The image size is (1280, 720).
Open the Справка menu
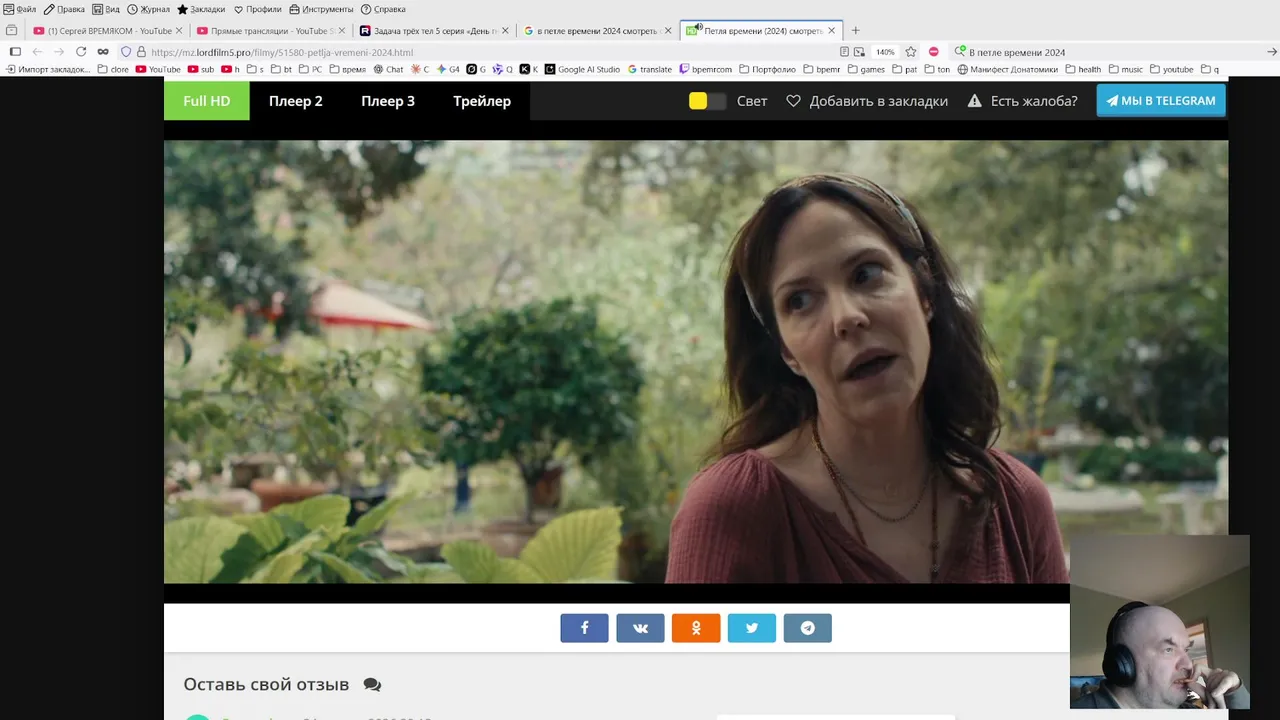(383, 9)
